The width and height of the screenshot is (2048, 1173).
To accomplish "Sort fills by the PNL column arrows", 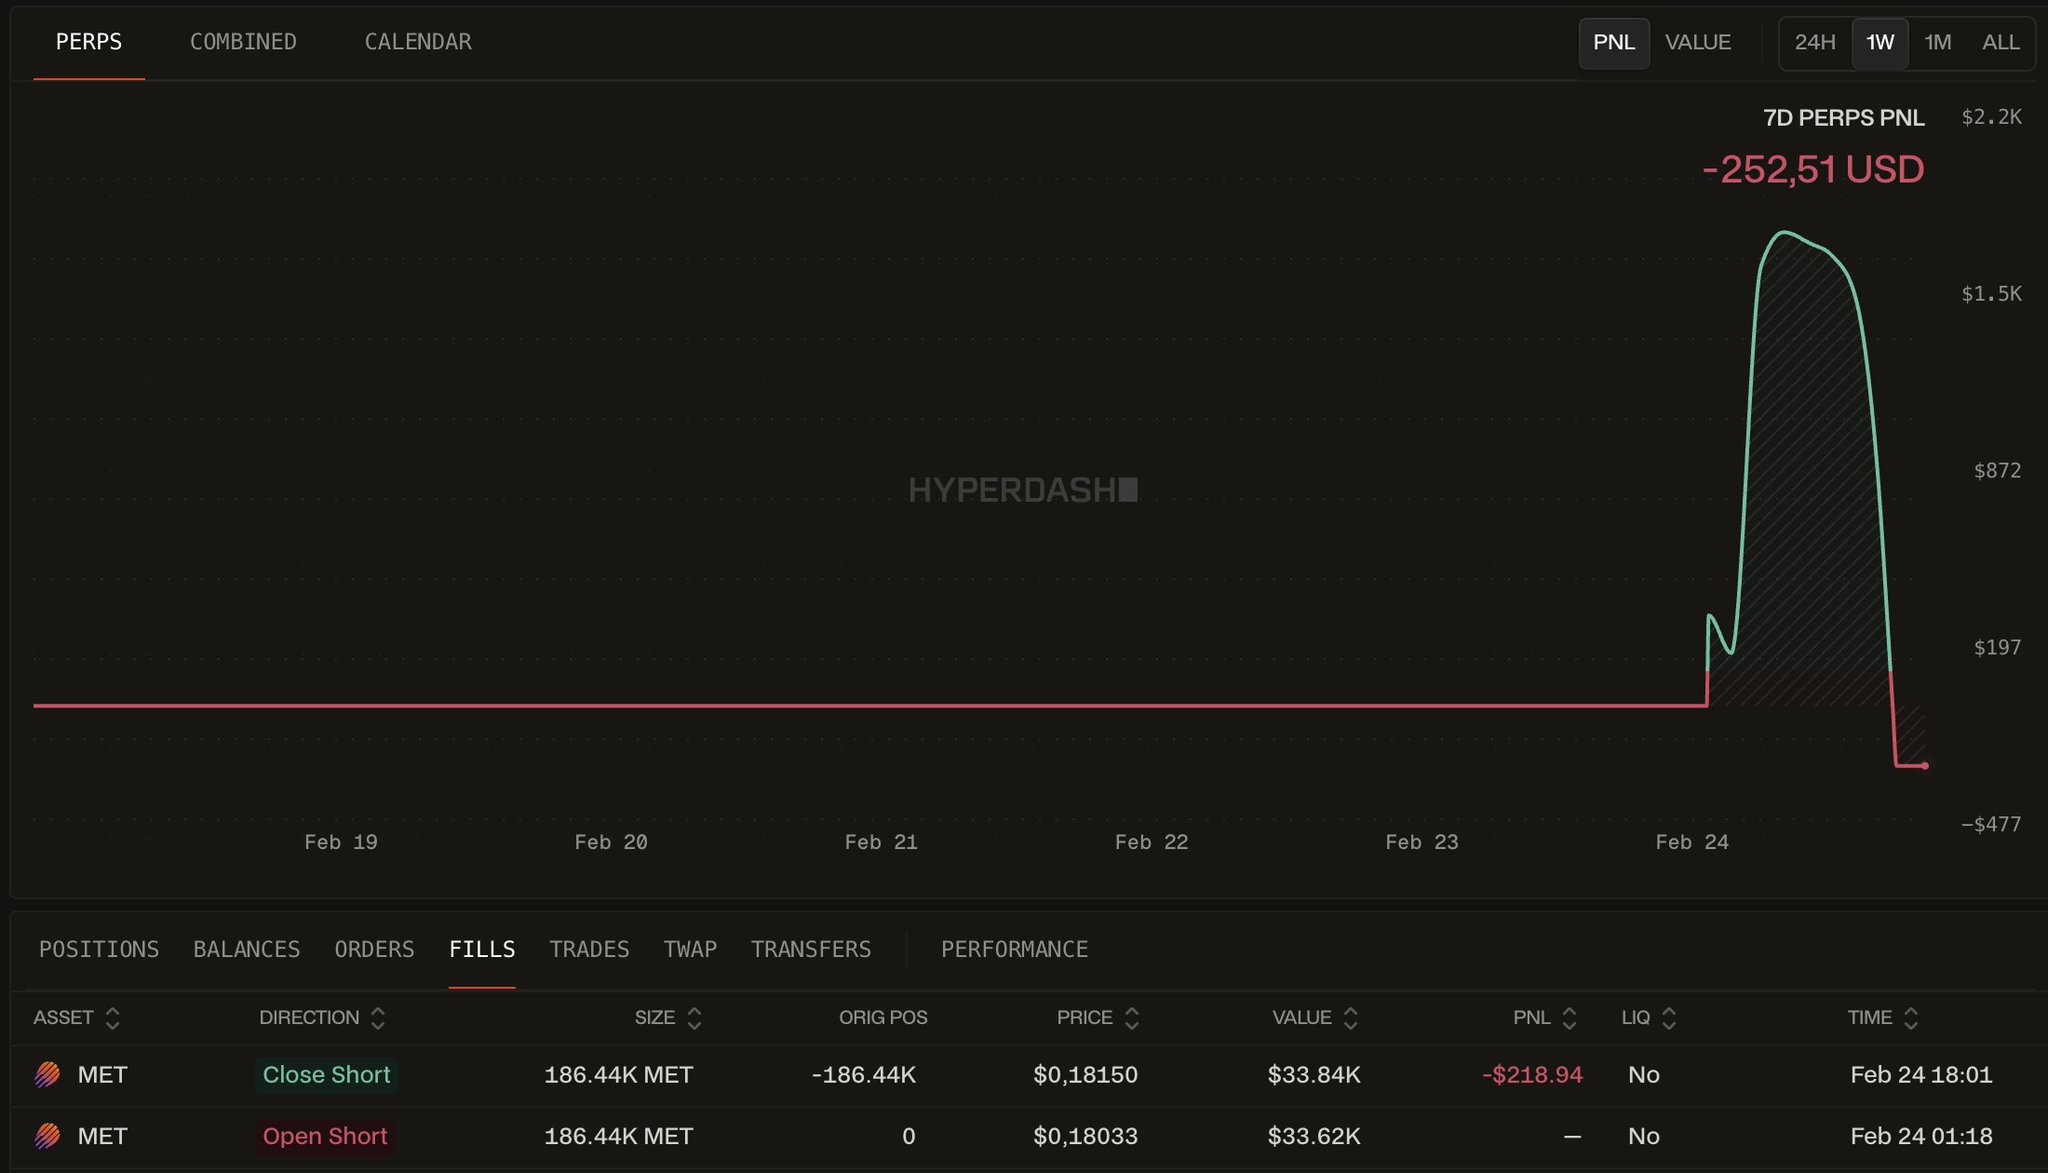I will [1569, 1018].
